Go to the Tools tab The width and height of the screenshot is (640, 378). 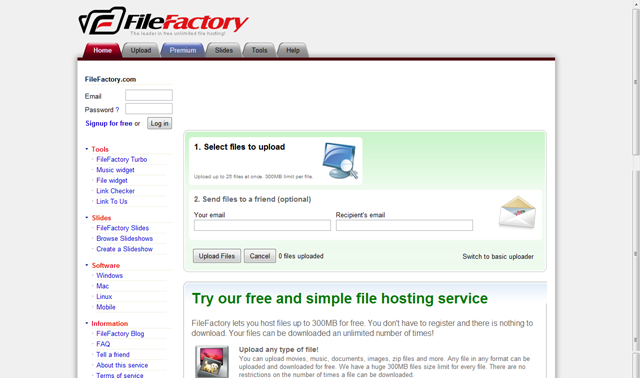coord(259,50)
